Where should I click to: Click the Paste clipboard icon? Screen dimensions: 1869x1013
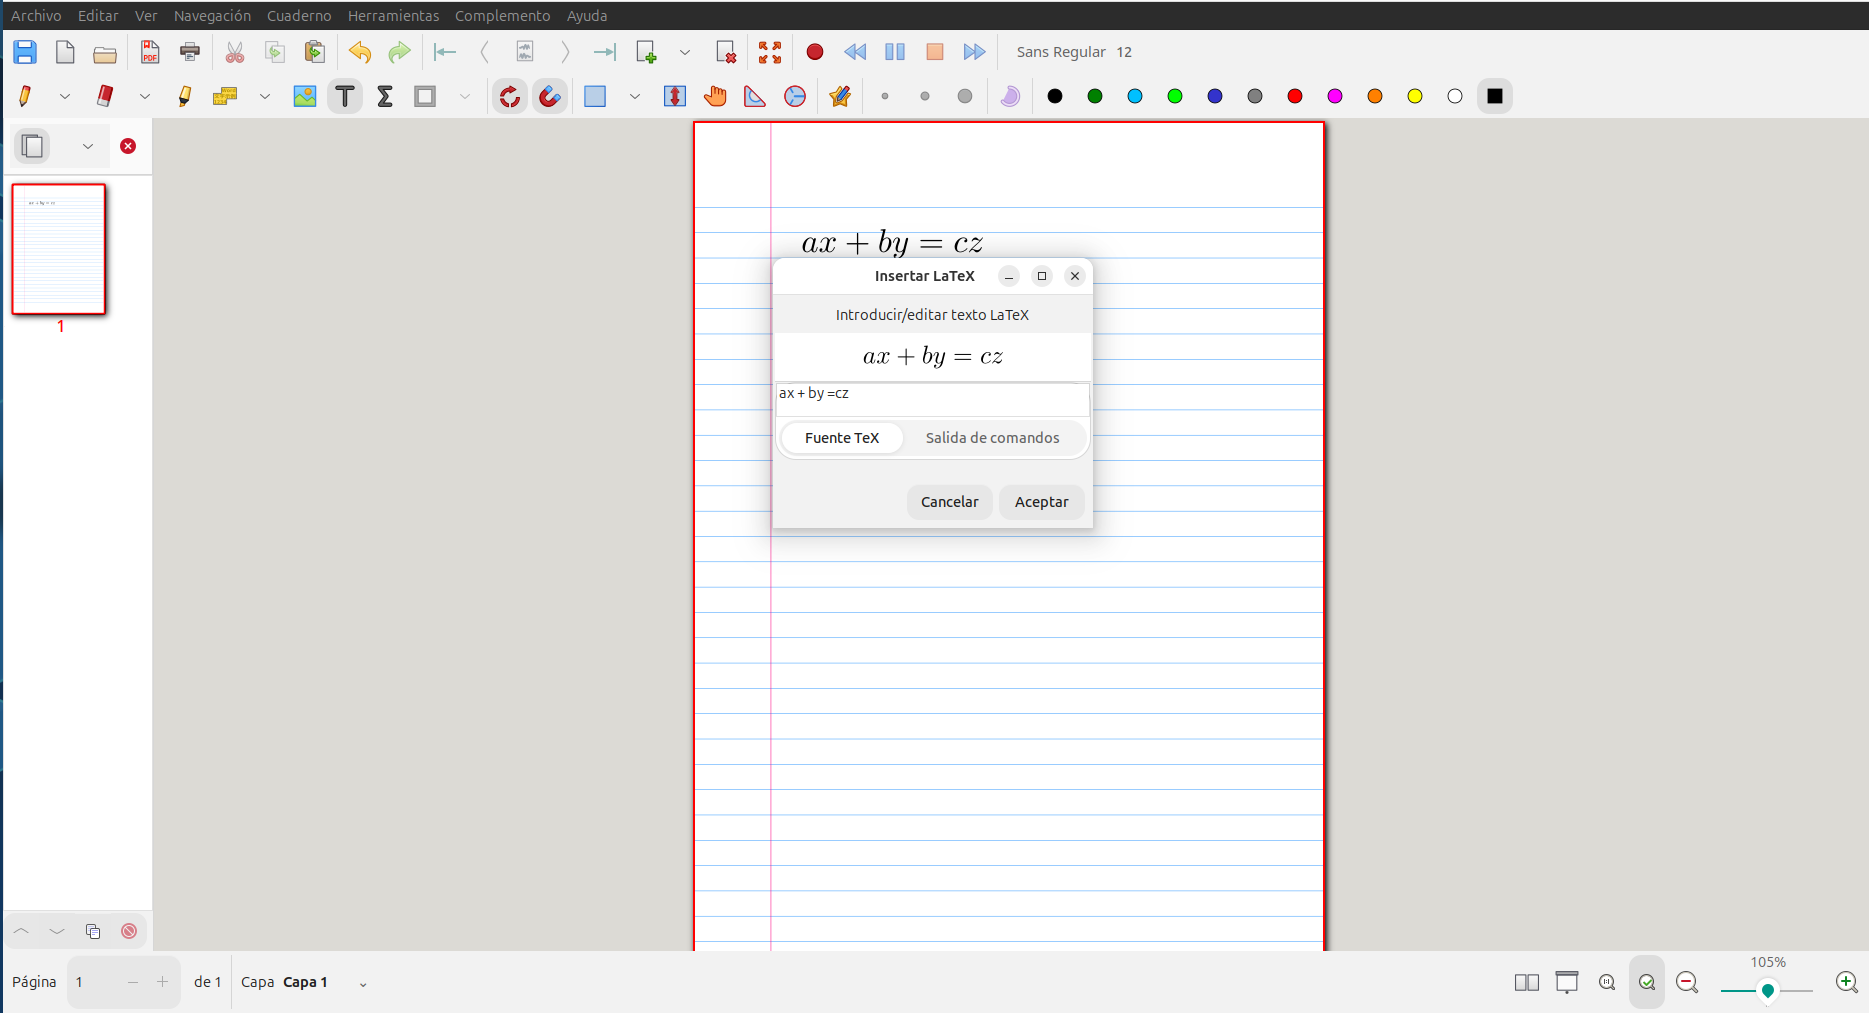pos(315,52)
